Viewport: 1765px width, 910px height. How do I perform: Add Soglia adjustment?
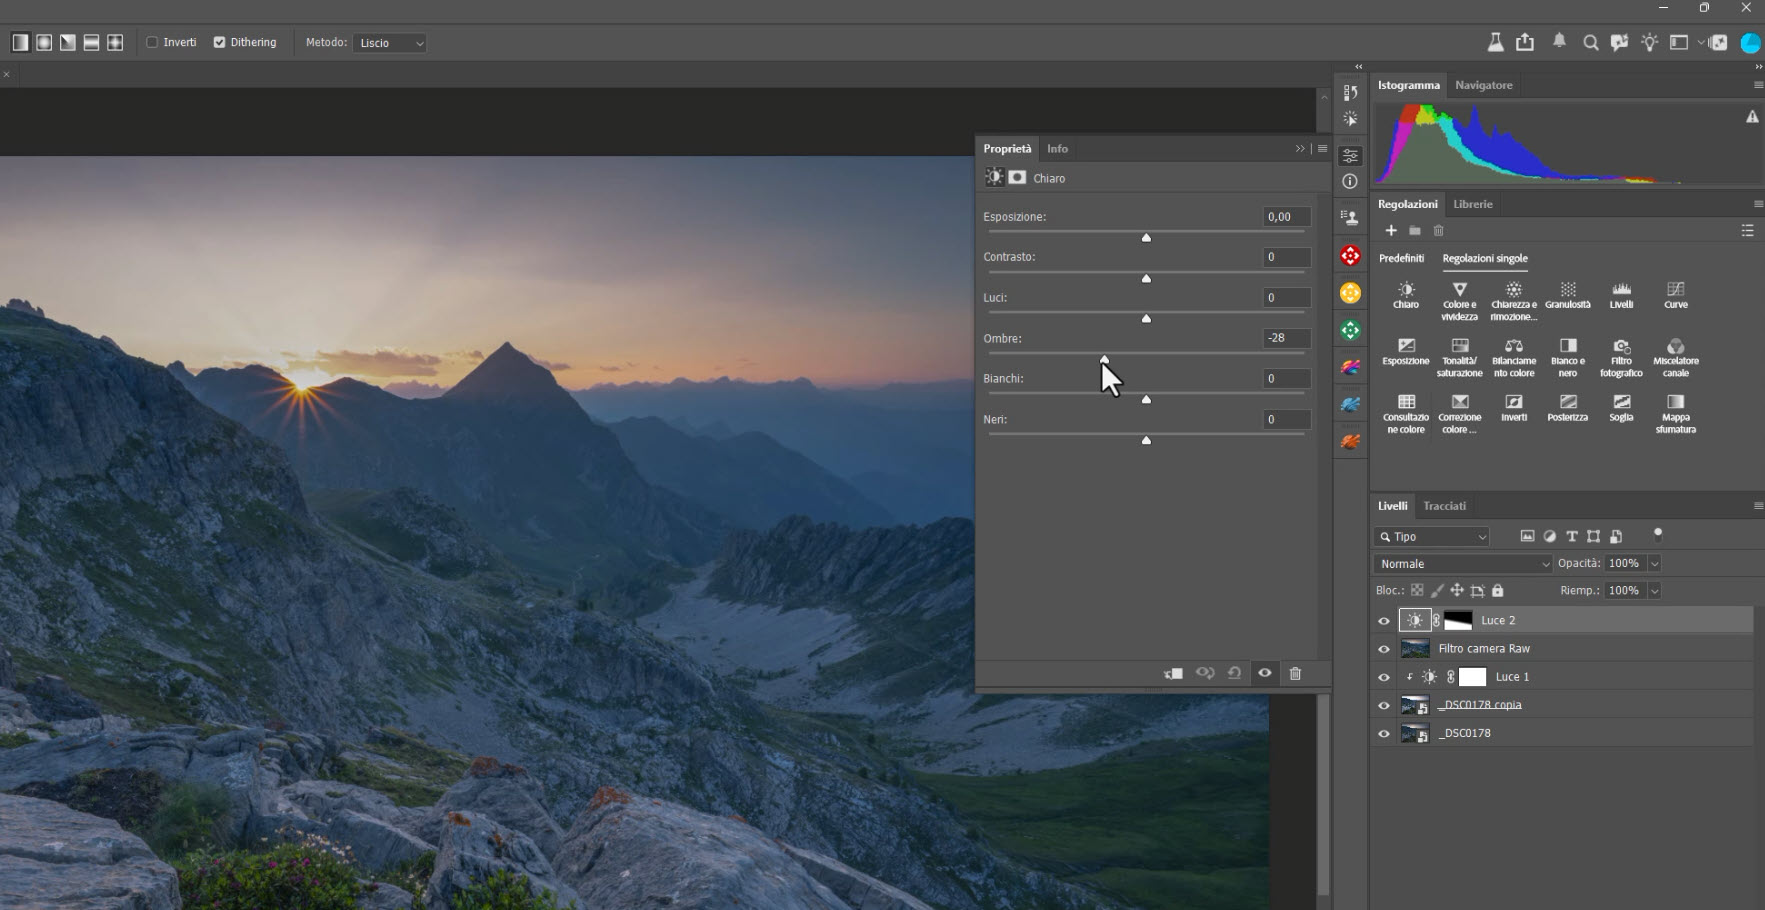1621,407
